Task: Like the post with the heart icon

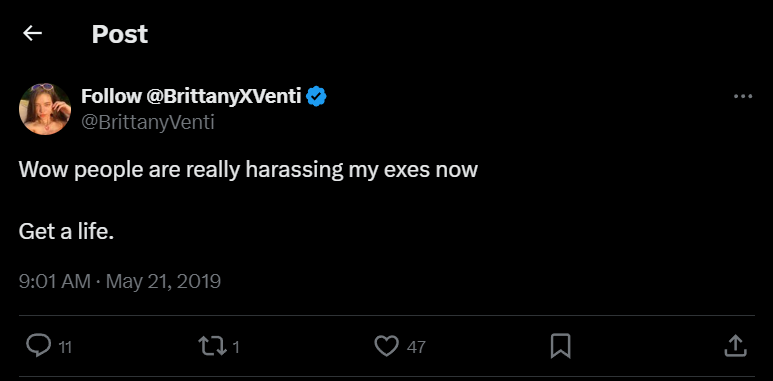Action: pos(386,346)
